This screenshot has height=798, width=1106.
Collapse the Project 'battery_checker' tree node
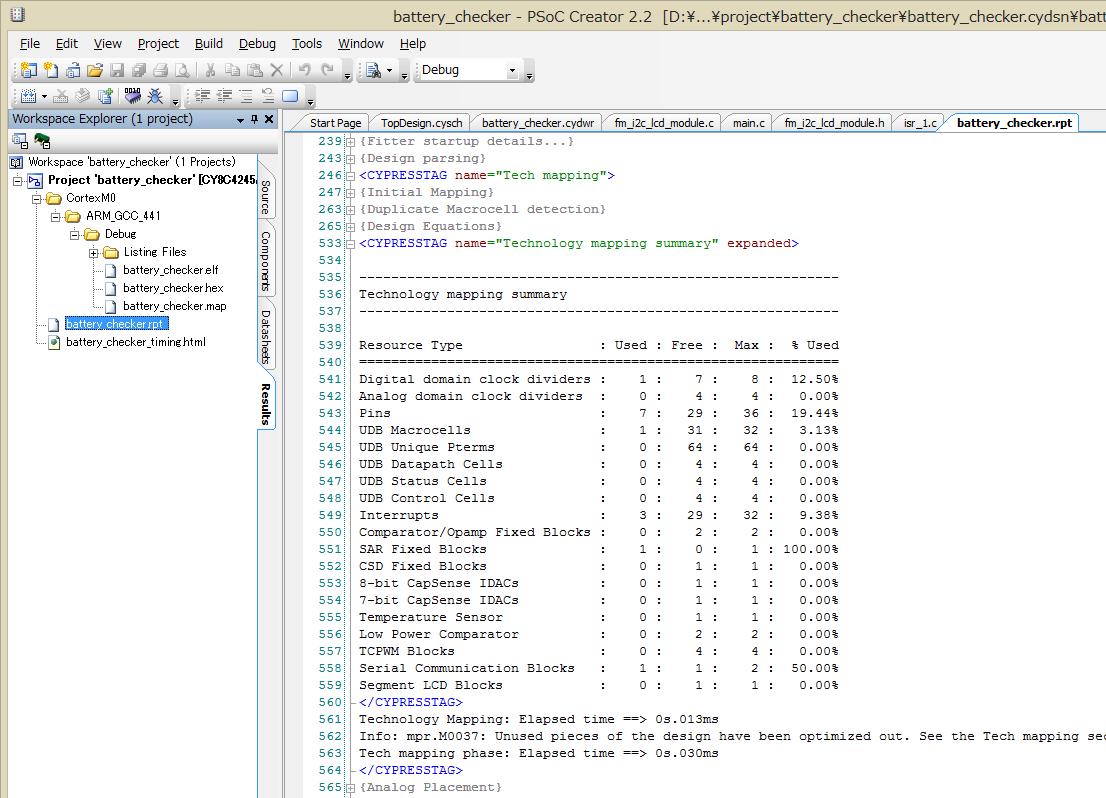[18, 181]
